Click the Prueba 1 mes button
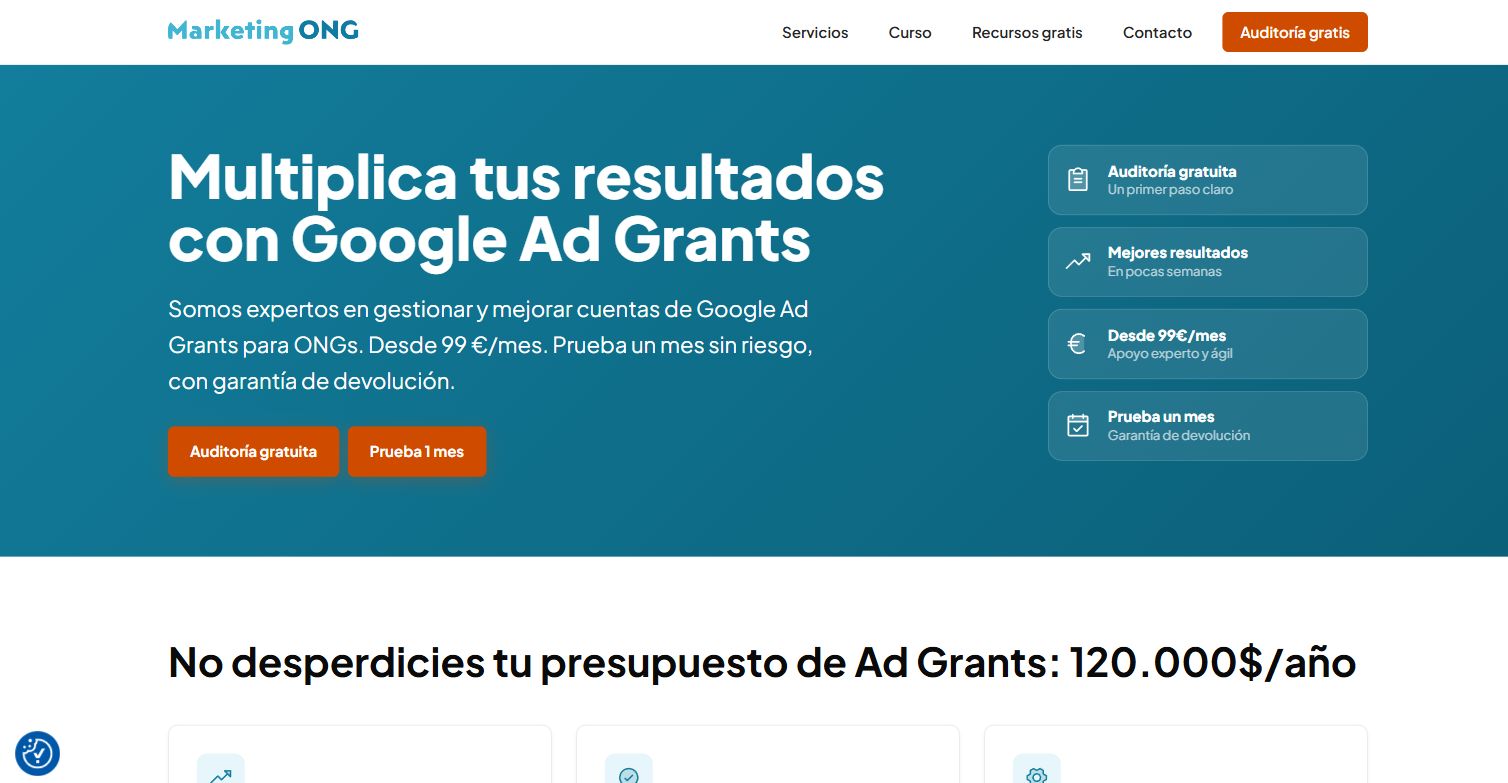This screenshot has width=1508, height=783. 417,452
